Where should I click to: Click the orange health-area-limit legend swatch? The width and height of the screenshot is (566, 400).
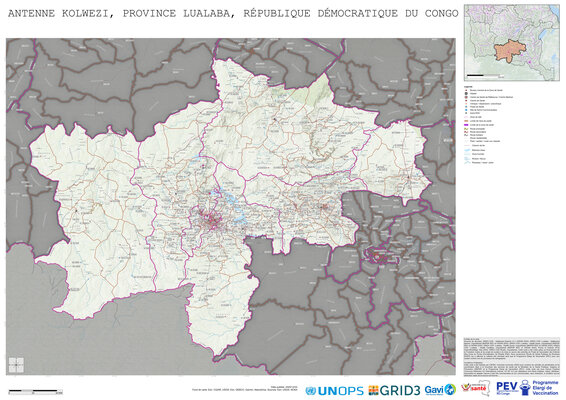click(x=466, y=121)
